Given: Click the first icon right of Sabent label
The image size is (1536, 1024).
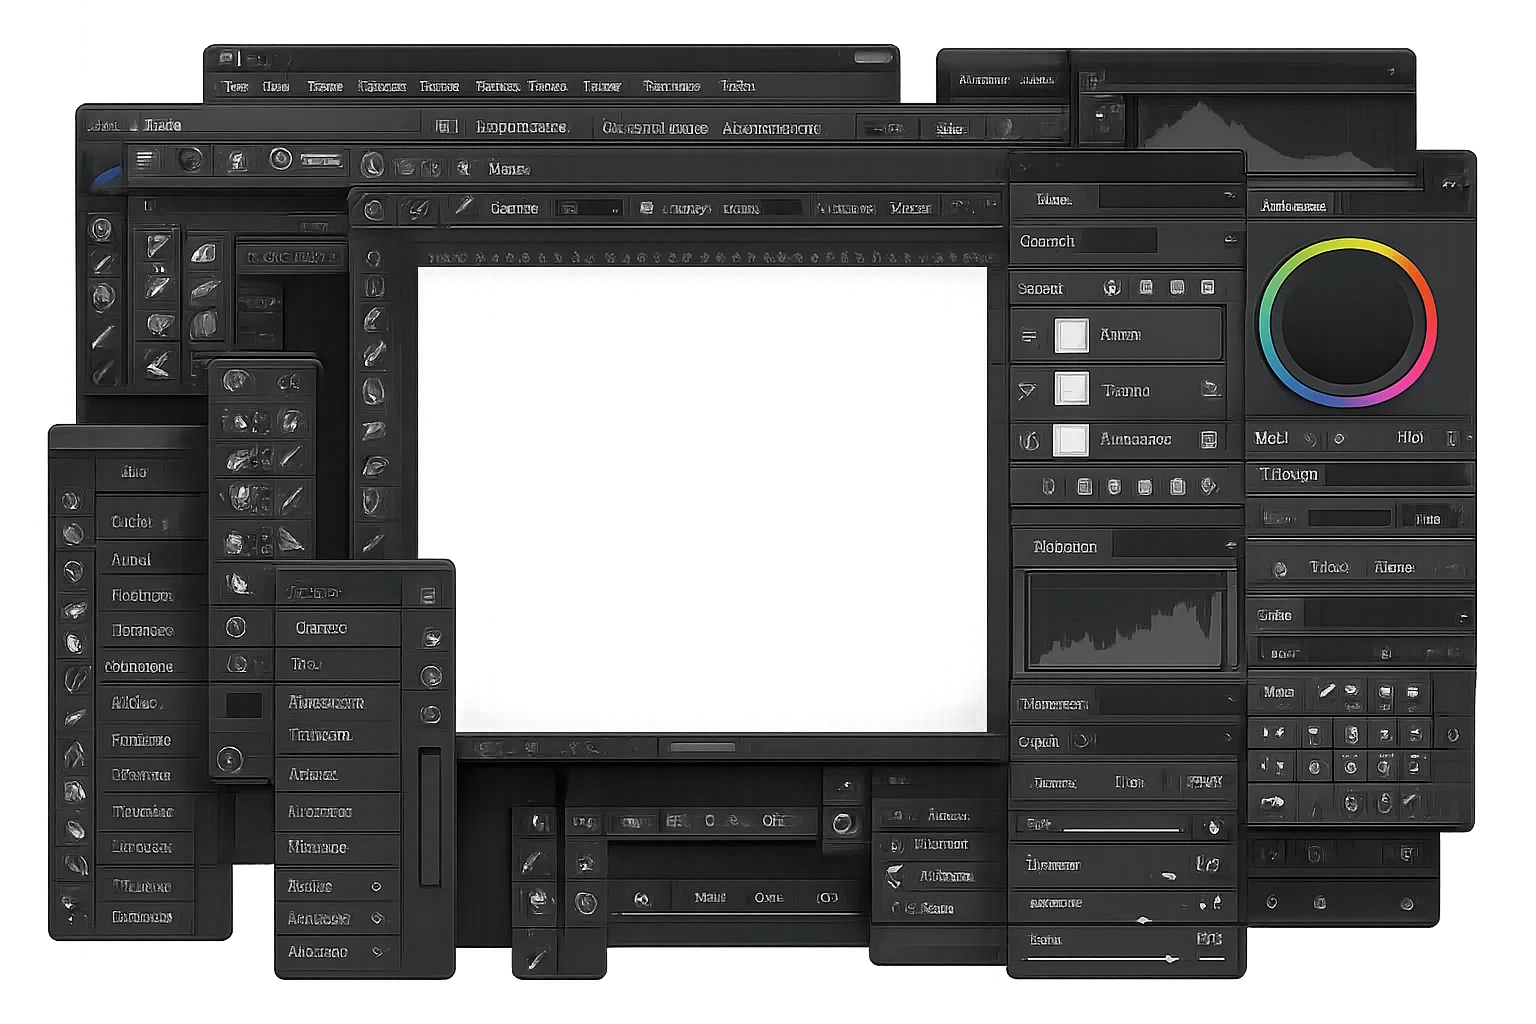Looking at the screenshot, I should pyautogui.click(x=1112, y=288).
